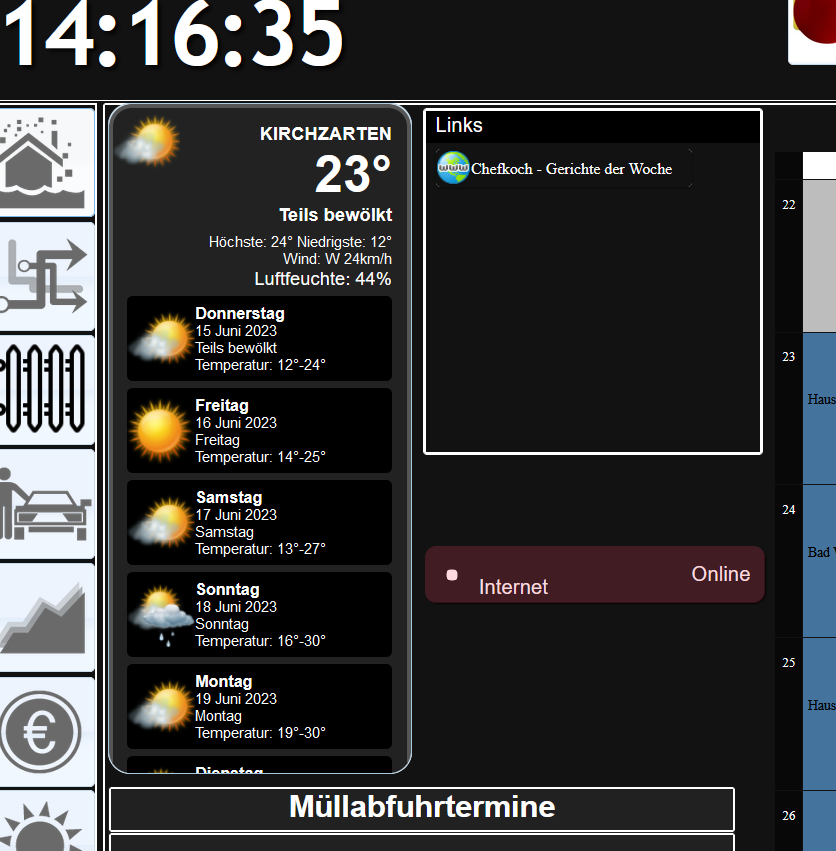Open the pipe routing arrows sidebar icon
836x851 pixels.
point(46,276)
